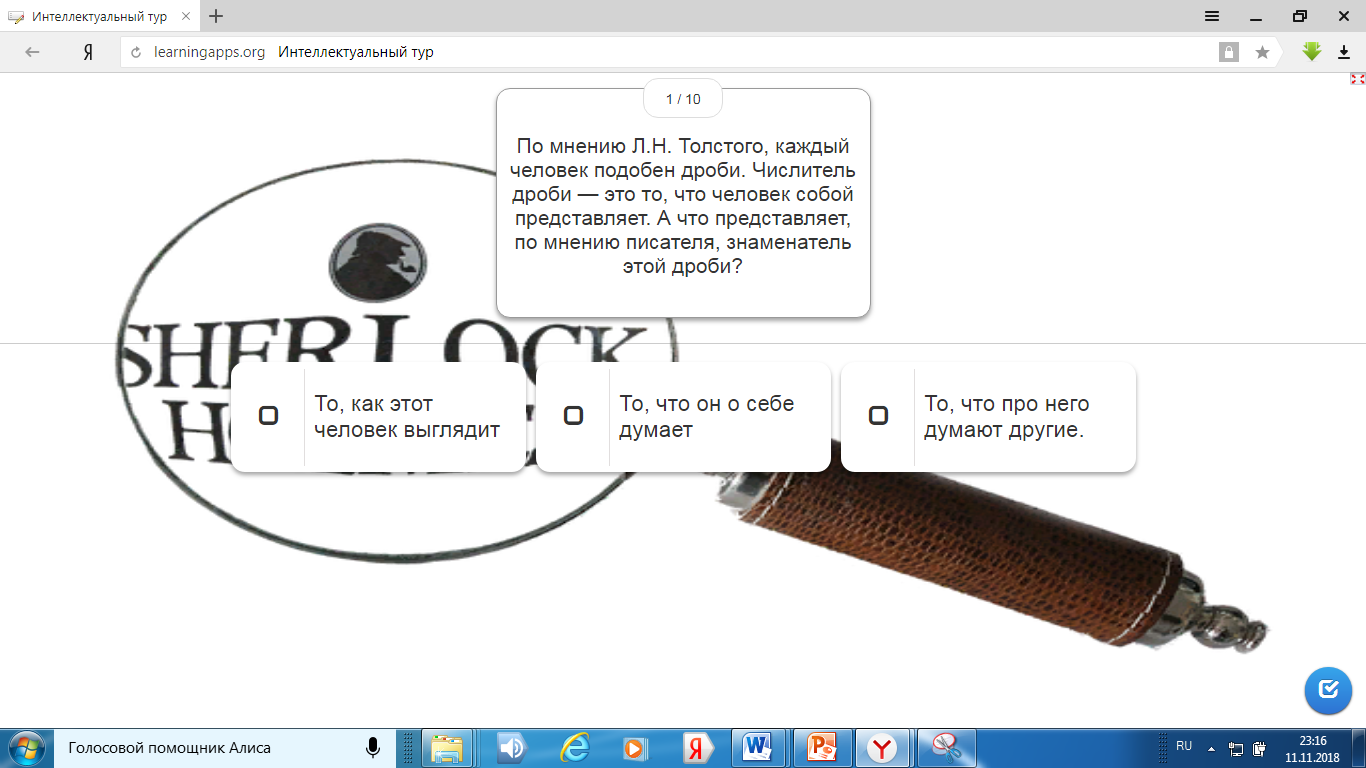
Task: Click the blue check-answer button
Action: (1328, 690)
